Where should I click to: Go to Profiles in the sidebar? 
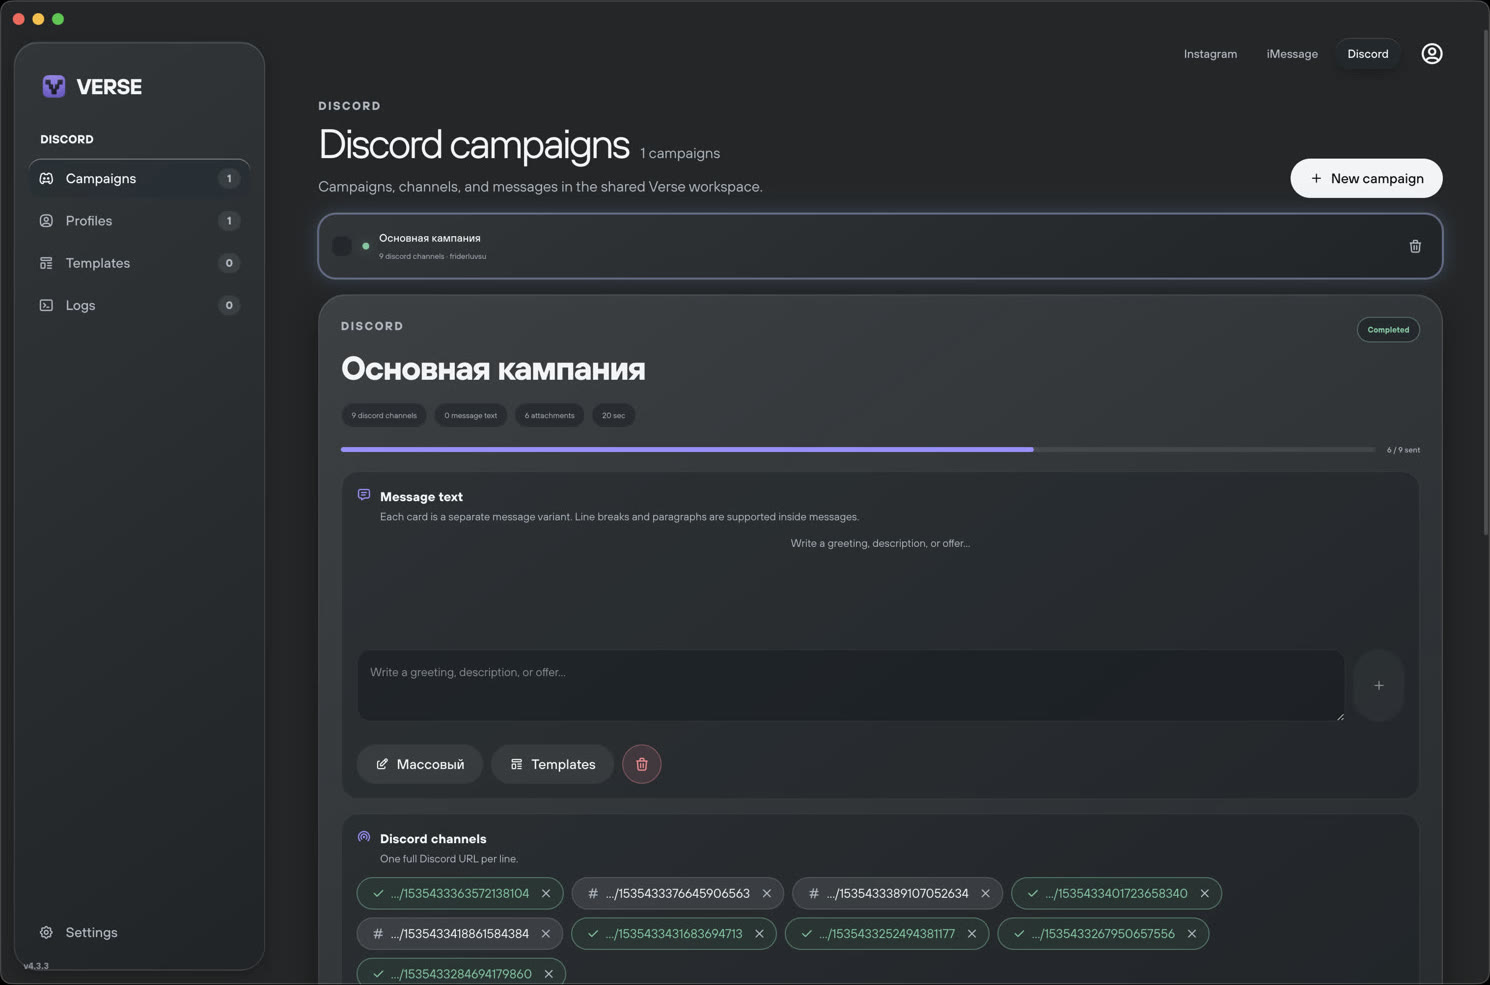(139, 221)
